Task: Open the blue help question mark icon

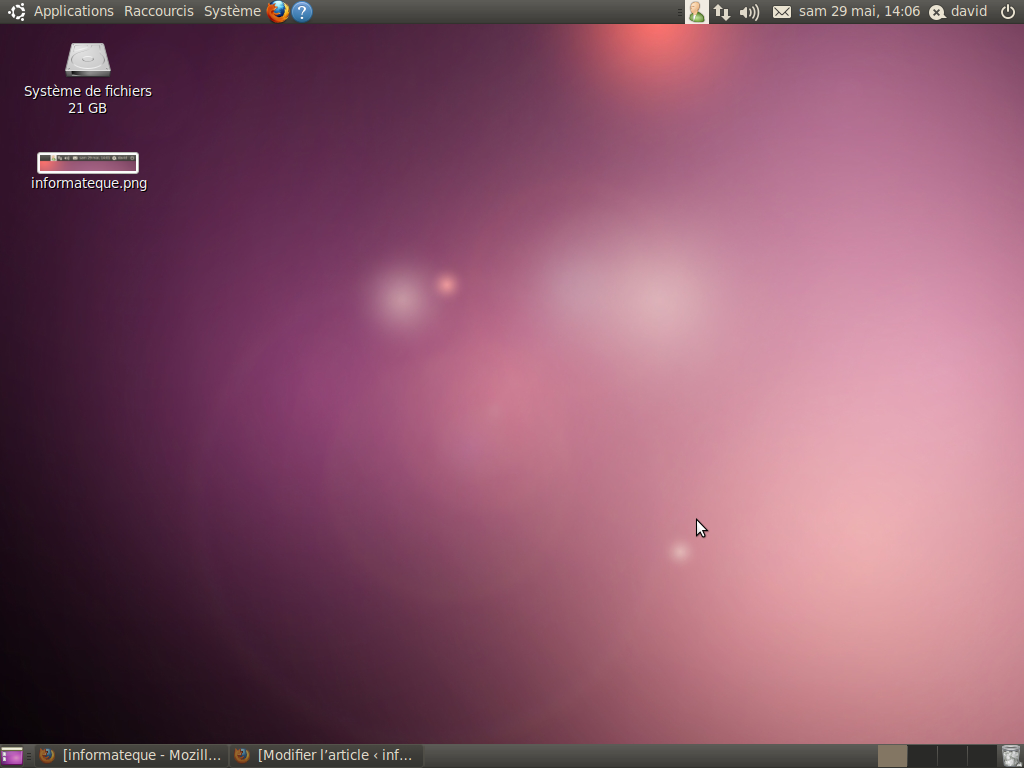Action: pos(302,12)
